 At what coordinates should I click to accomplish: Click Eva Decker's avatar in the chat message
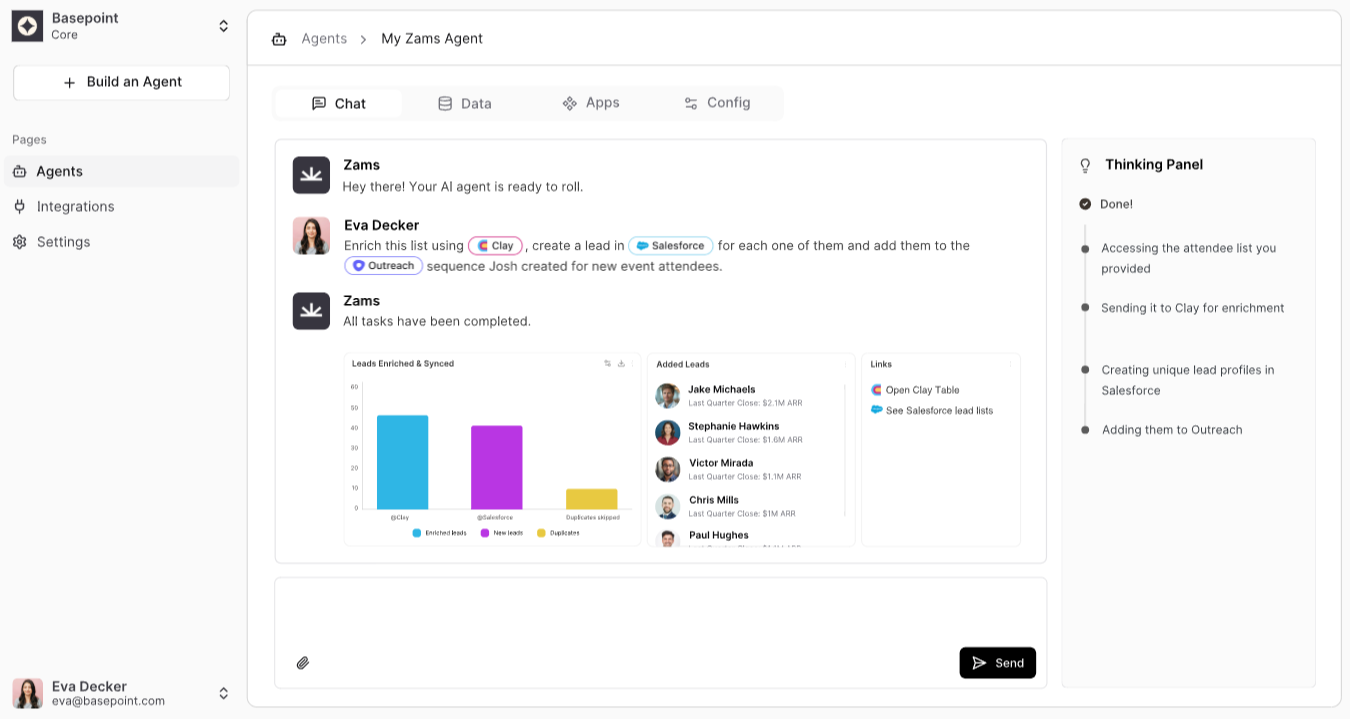pyautogui.click(x=311, y=236)
